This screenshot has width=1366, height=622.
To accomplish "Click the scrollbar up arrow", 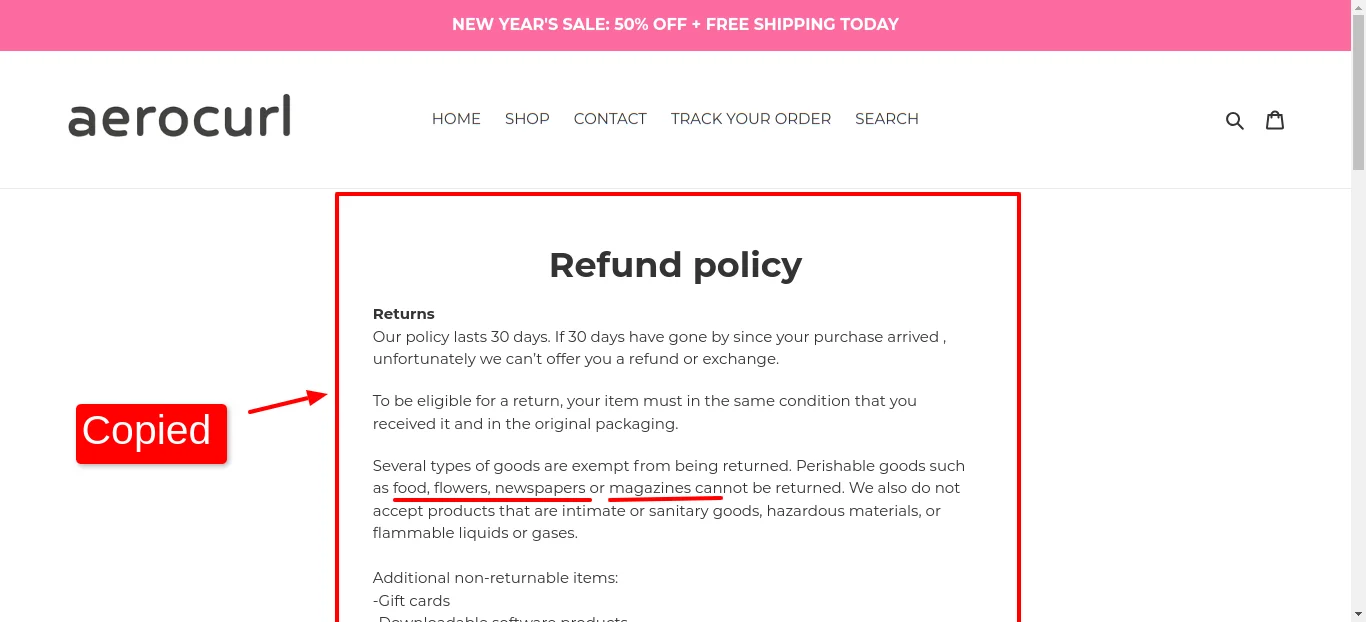I will 1359,7.
